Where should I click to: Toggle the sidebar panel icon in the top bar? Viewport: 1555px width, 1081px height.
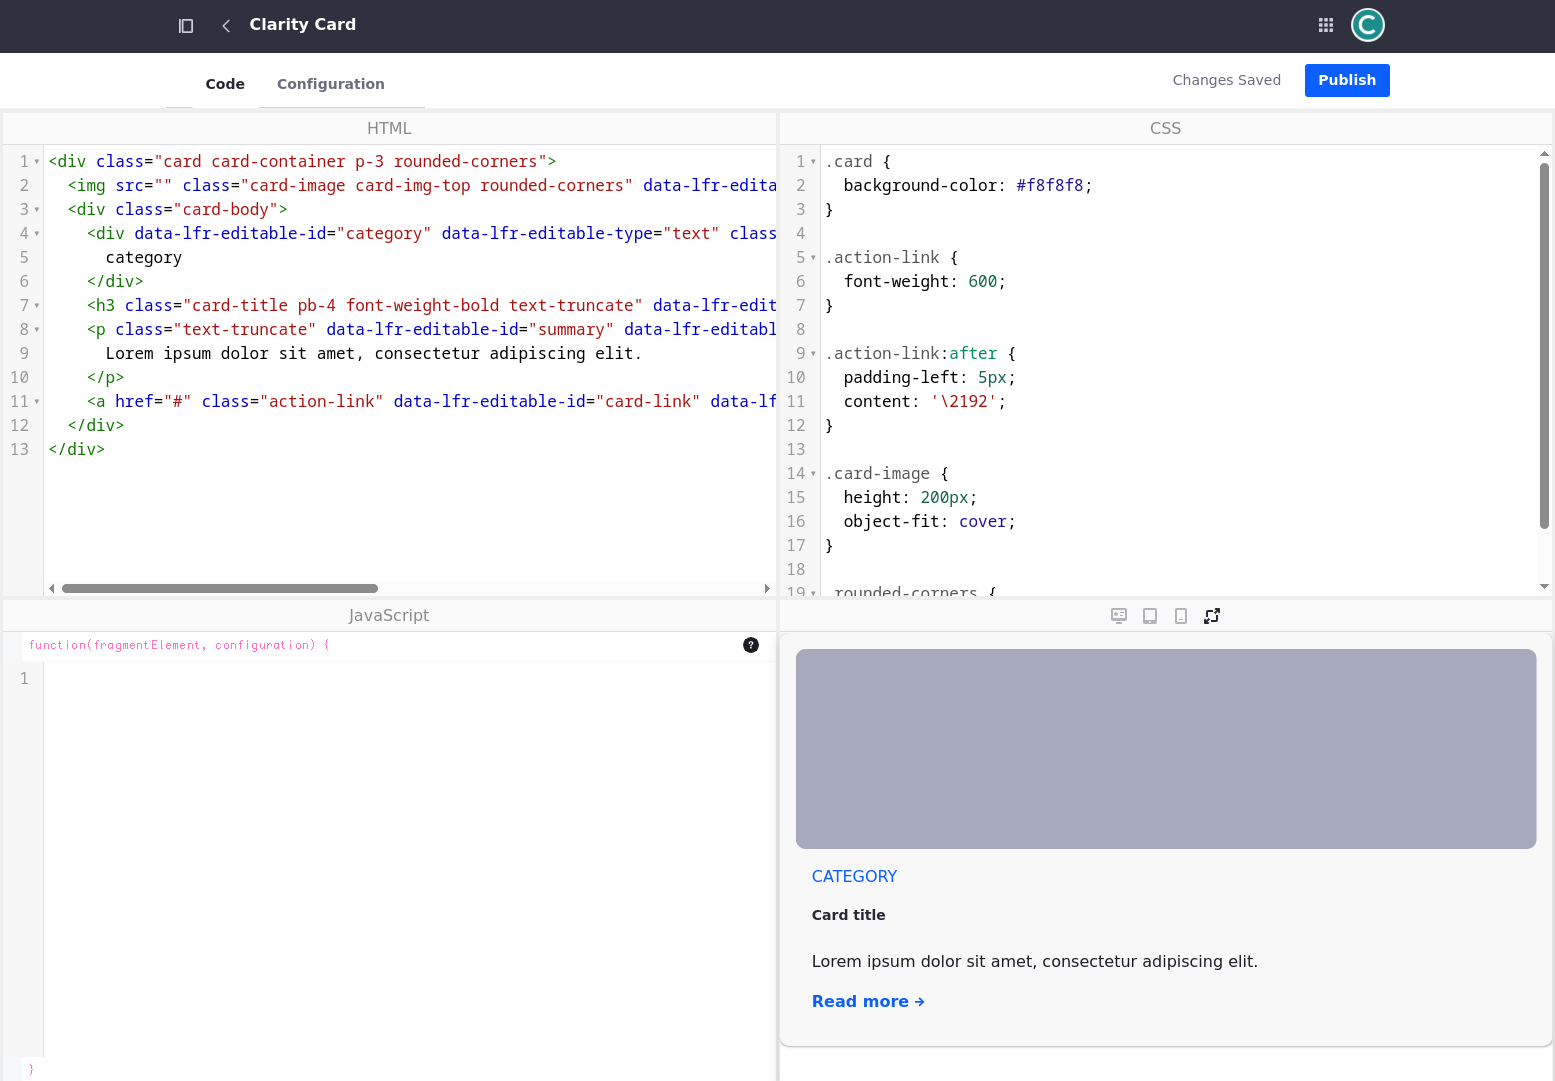[x=186, y=25]
